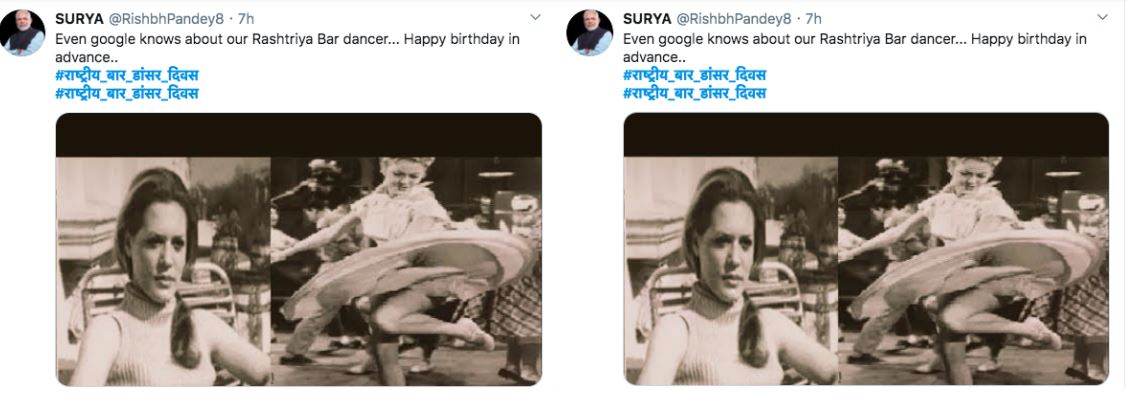The height and width of the screenshot is (396, 1127).
Task: Click left tweet text about Happy birthday
Action: (288, 47)
